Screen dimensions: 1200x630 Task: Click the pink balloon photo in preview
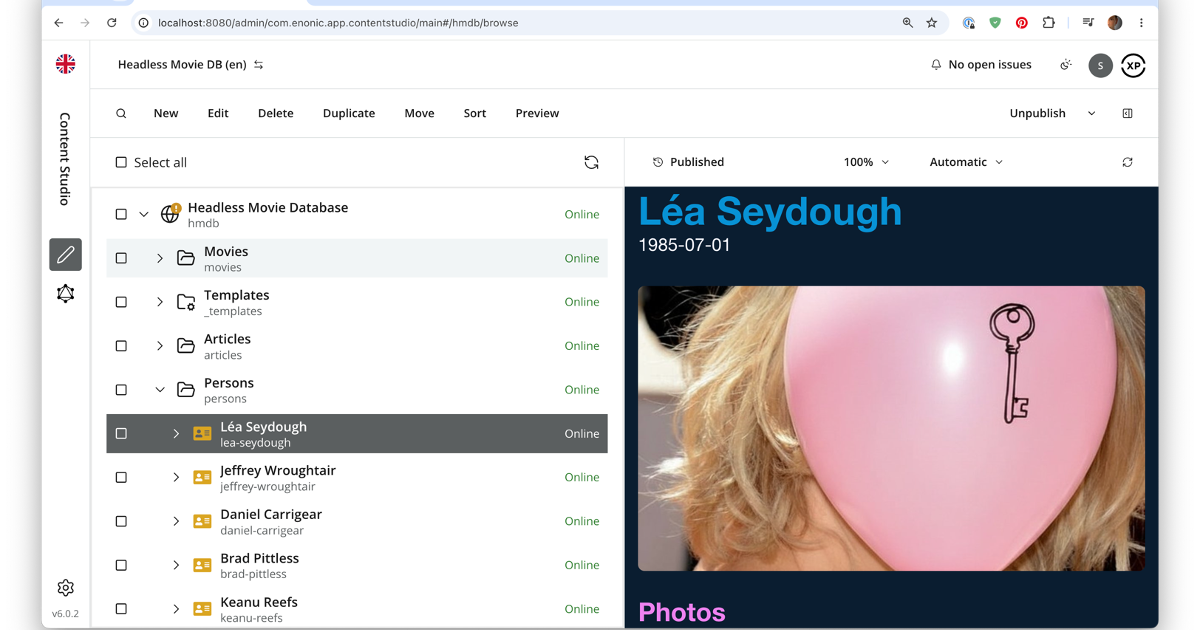(892, 429)
